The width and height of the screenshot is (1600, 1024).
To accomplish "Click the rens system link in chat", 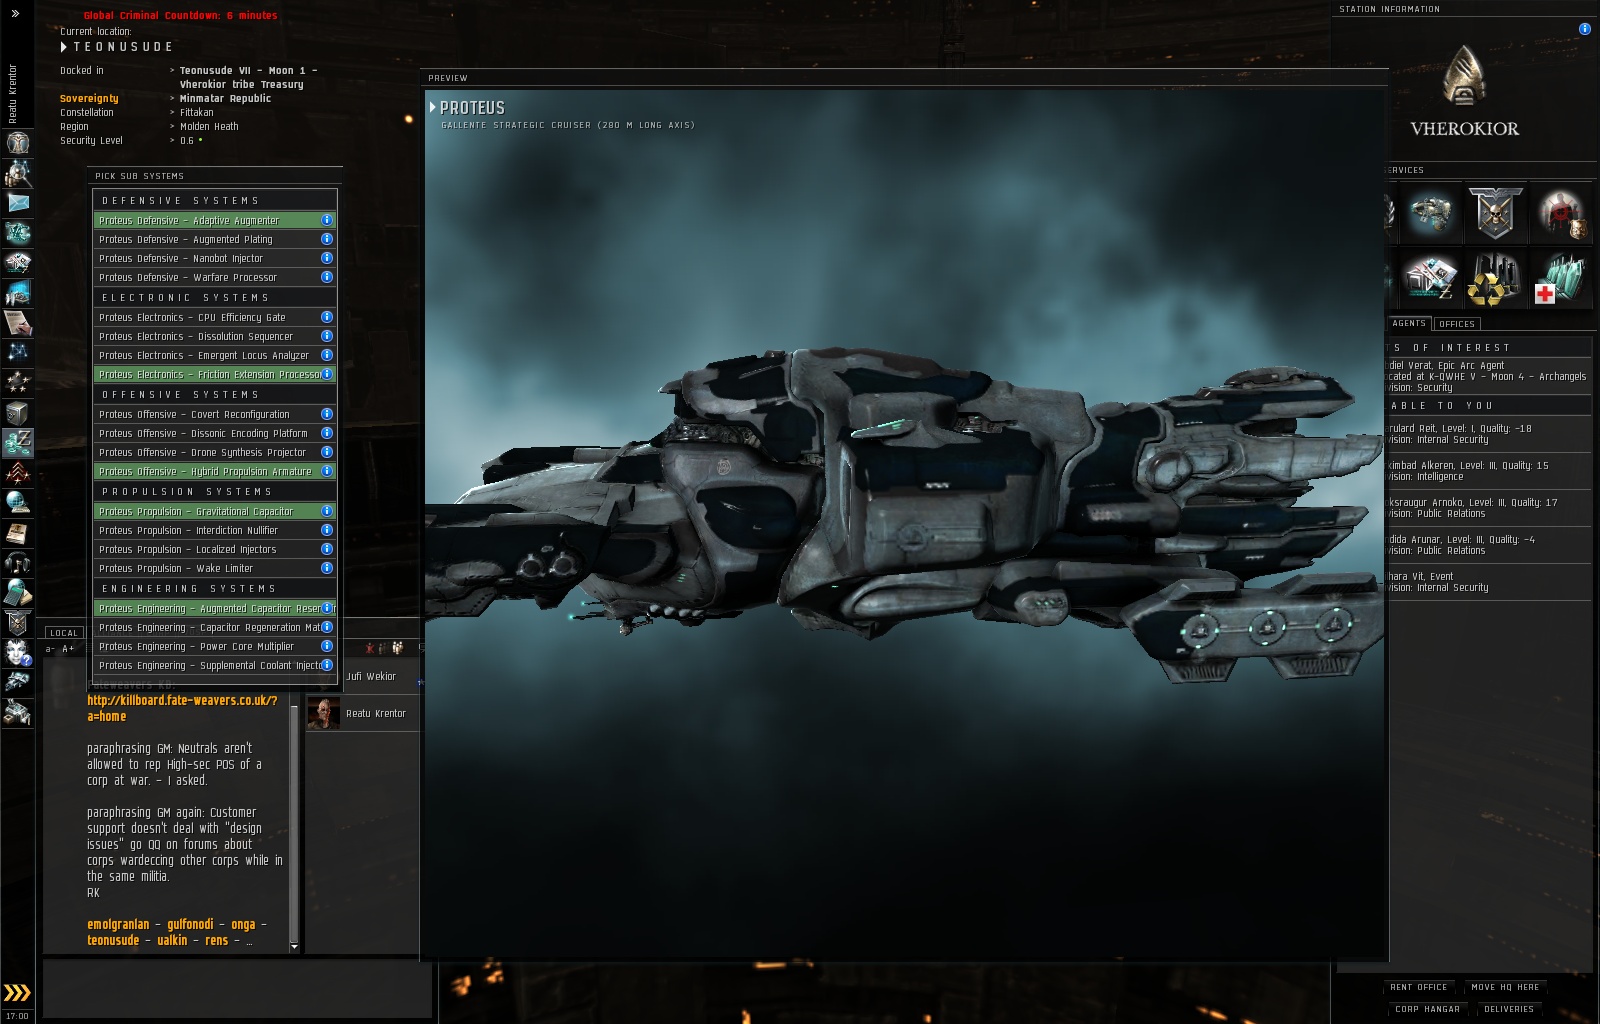I will click(217, 940).
